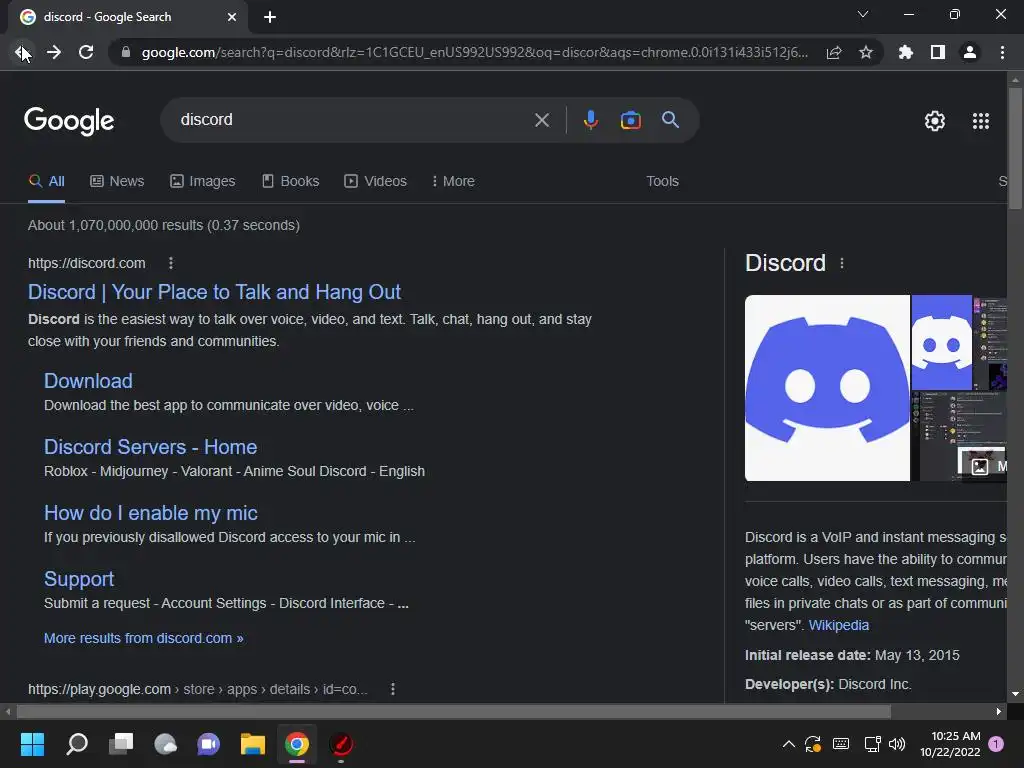This screenshot has width=1024, height=768.
Task: Open the Google apps grid
Action: point(981,121)
